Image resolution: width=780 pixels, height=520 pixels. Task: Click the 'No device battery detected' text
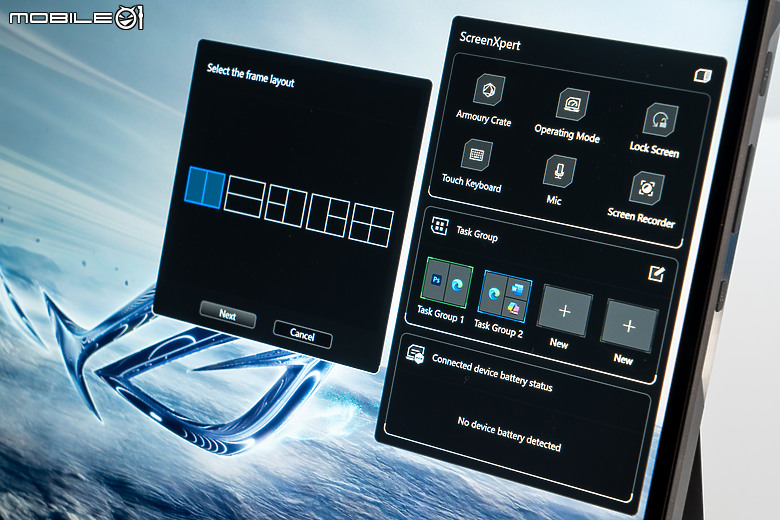click(509, 435)
